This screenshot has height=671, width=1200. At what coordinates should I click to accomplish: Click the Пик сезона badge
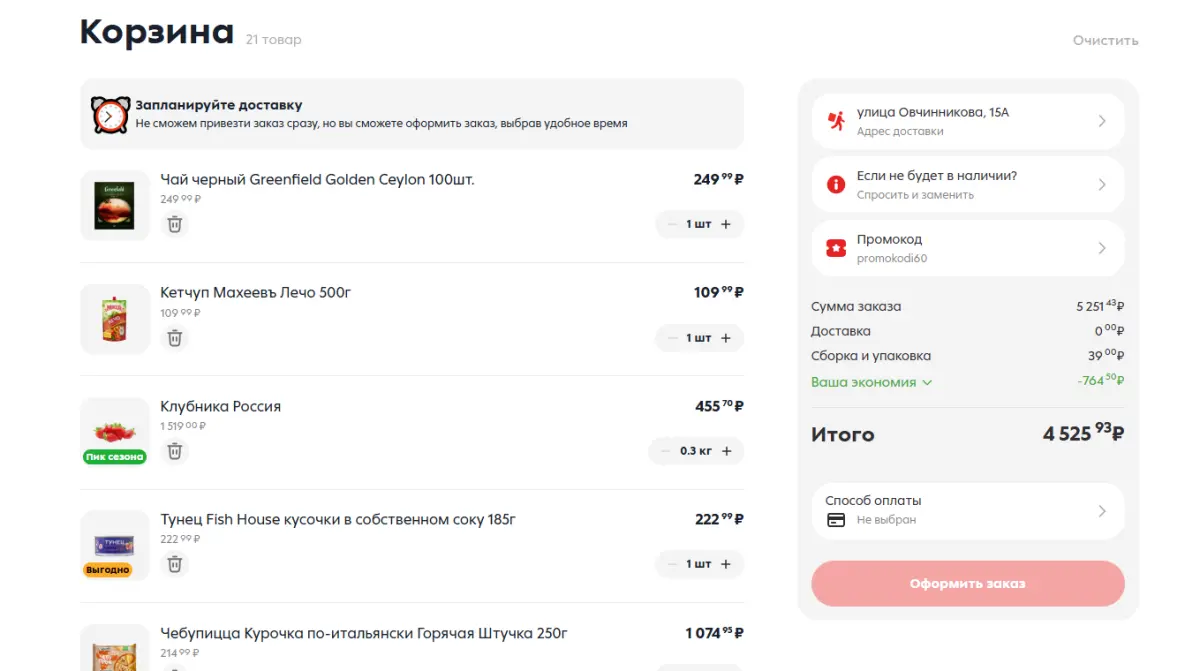(x=115, y=457)
